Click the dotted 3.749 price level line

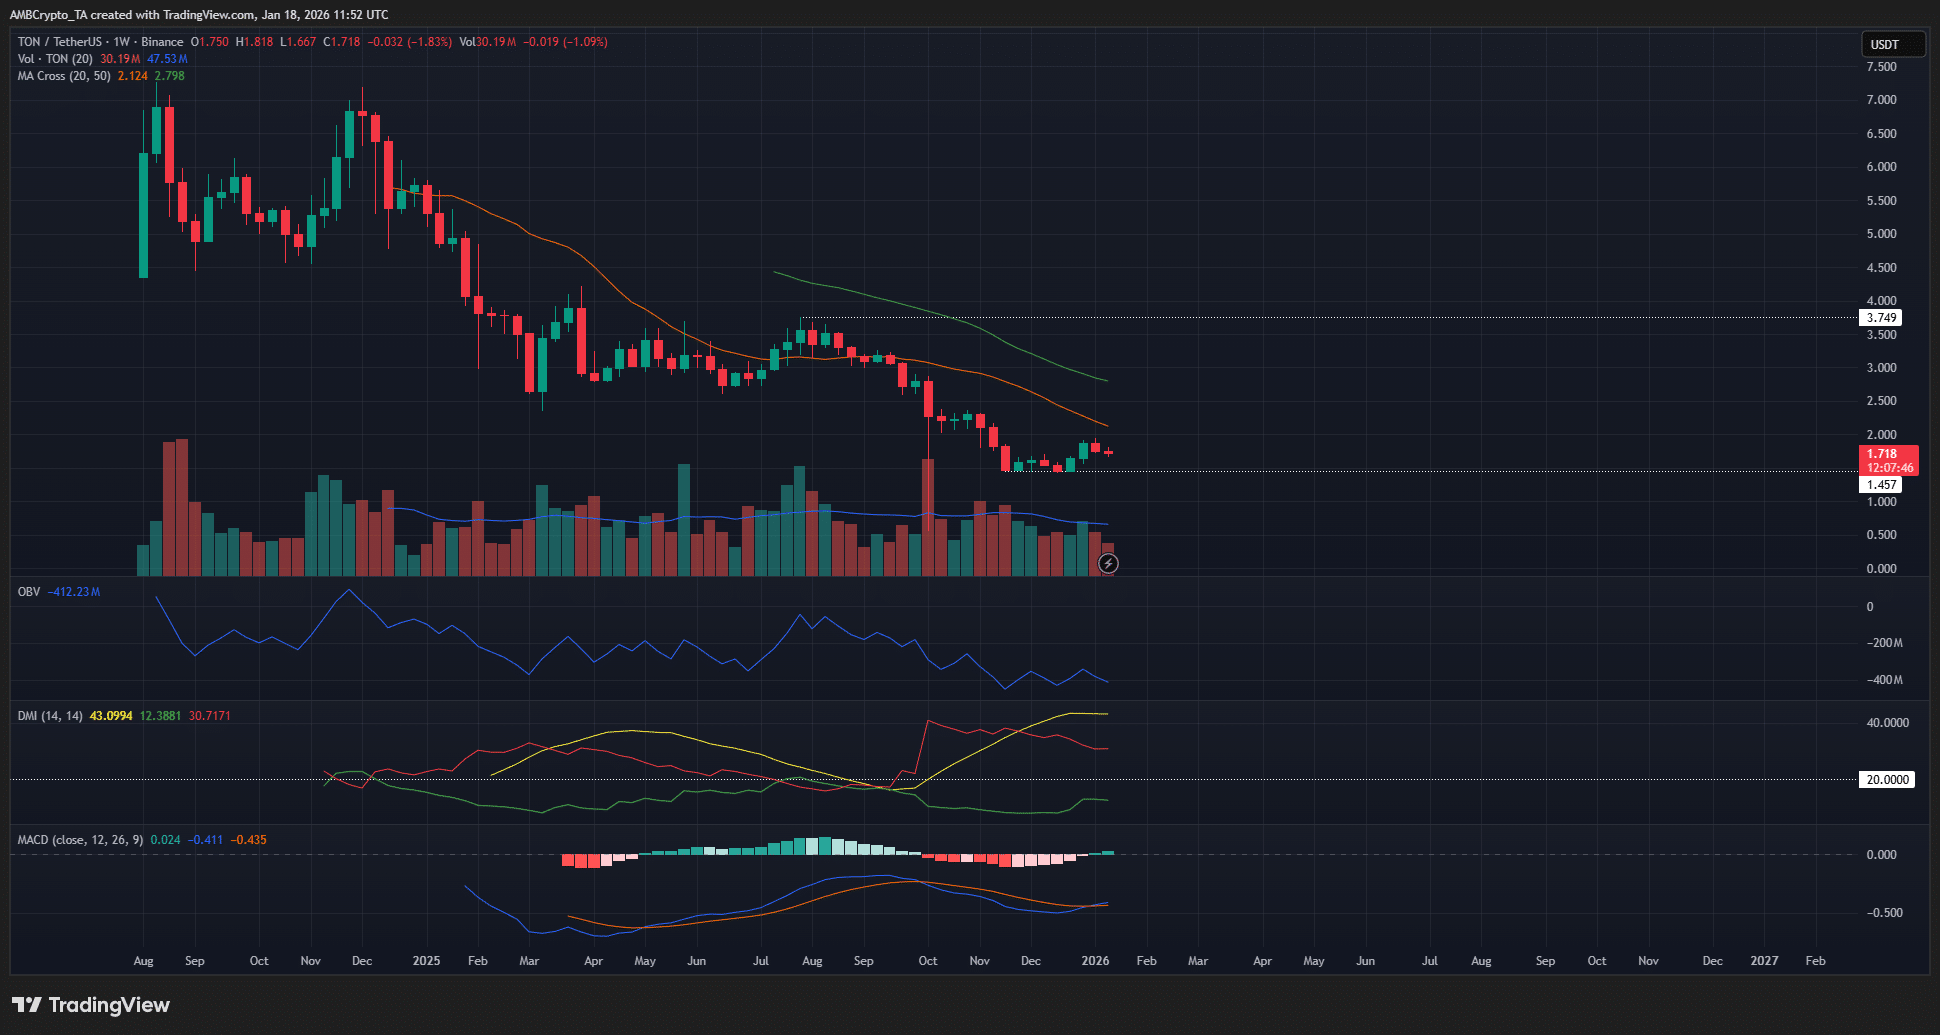(x=1300, y=317)
